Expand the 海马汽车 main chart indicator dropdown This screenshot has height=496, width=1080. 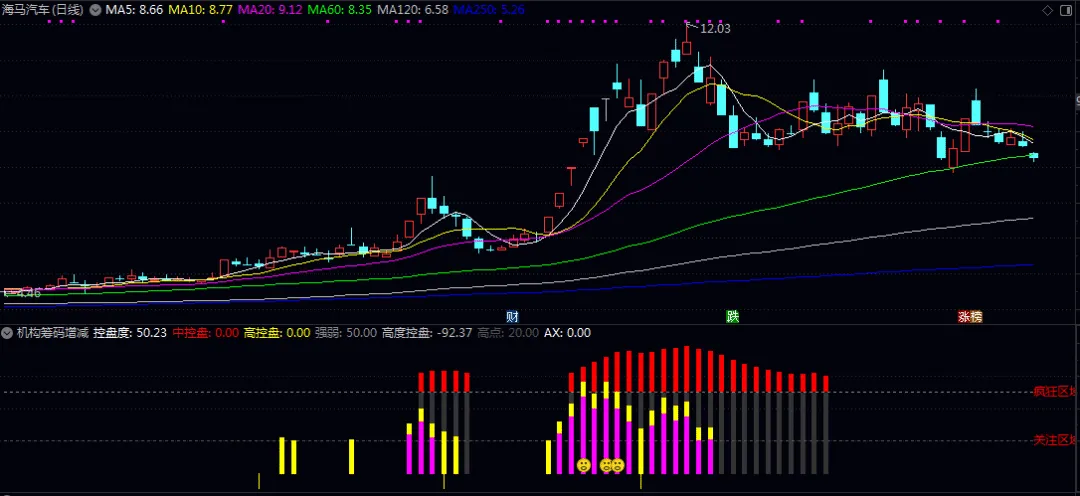point(94,10)
